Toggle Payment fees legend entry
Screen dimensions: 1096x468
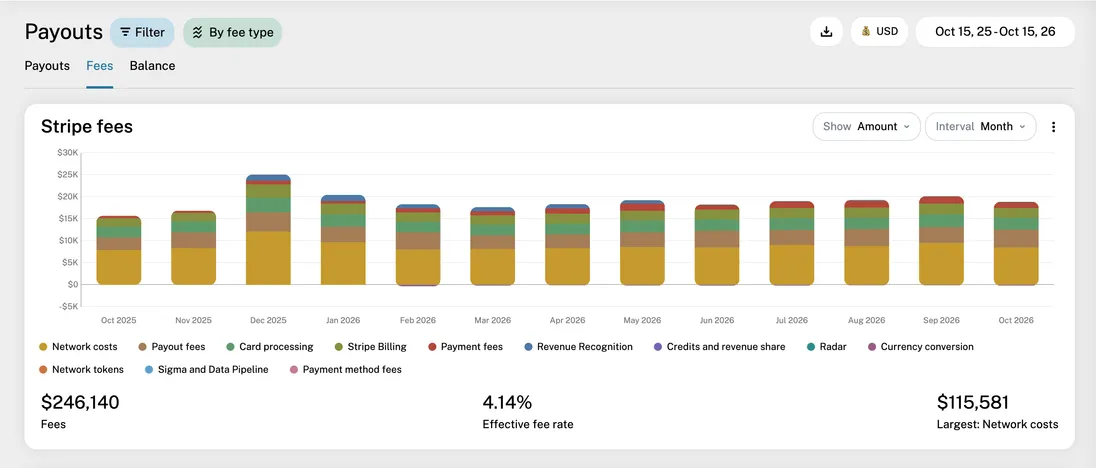(465, 346)
